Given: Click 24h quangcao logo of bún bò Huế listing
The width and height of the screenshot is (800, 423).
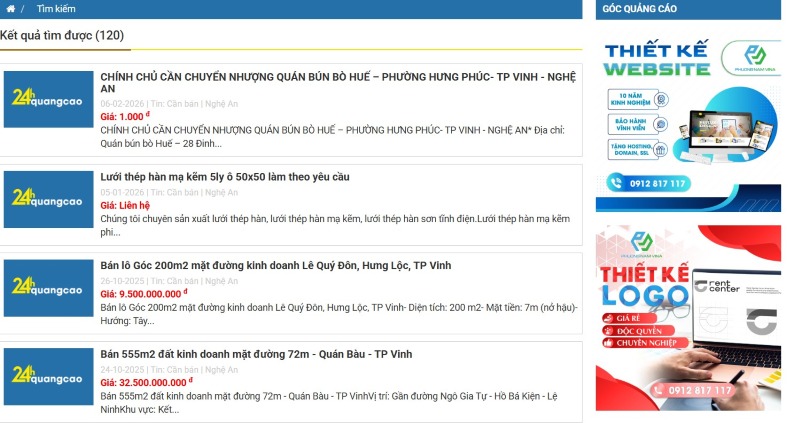Looking at the screenshot, I should [48, 99].
